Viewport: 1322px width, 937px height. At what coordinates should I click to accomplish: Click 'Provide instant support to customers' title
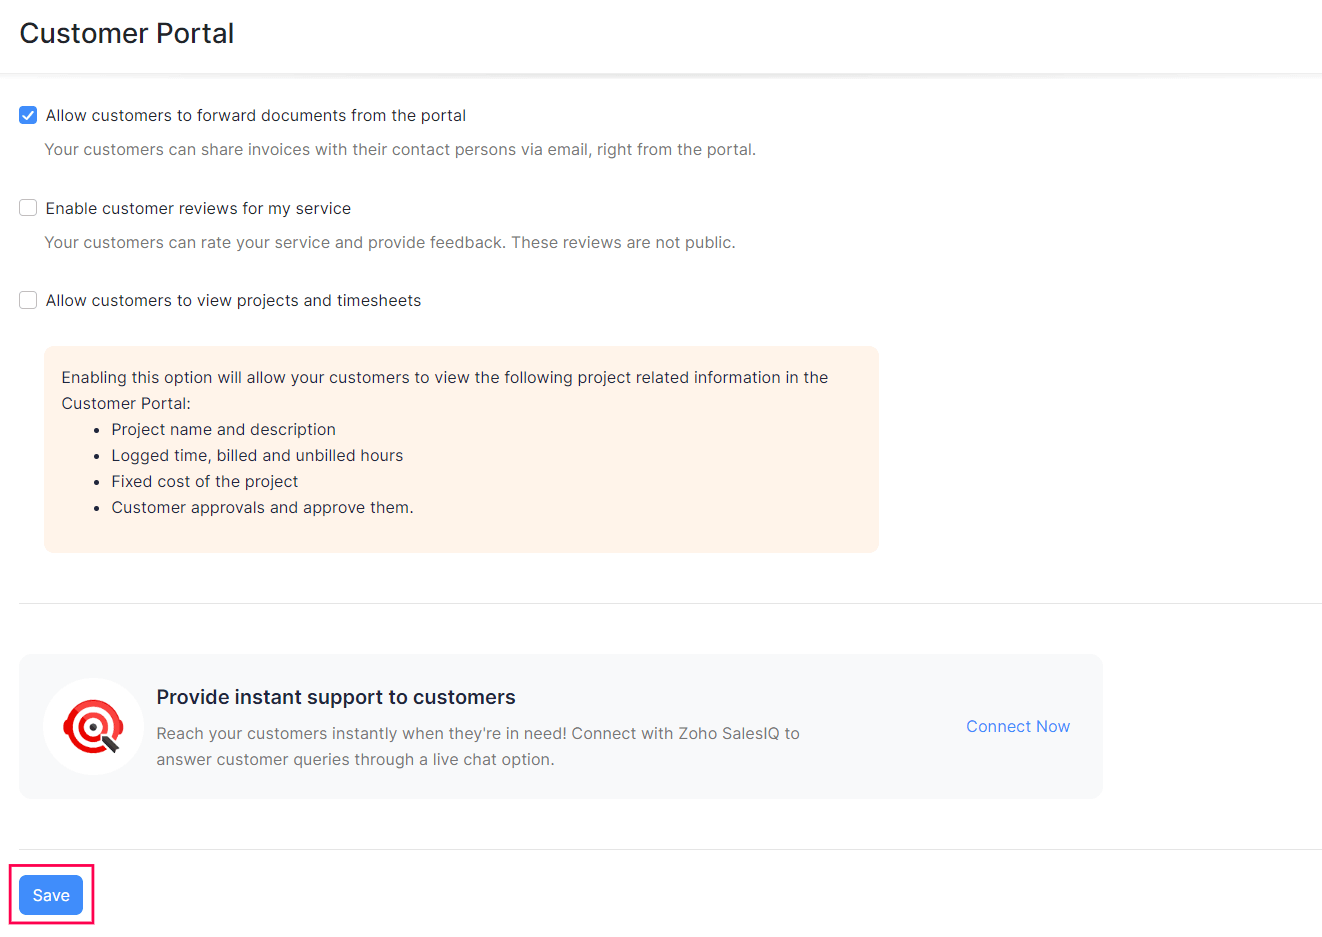tap(335, 696)
